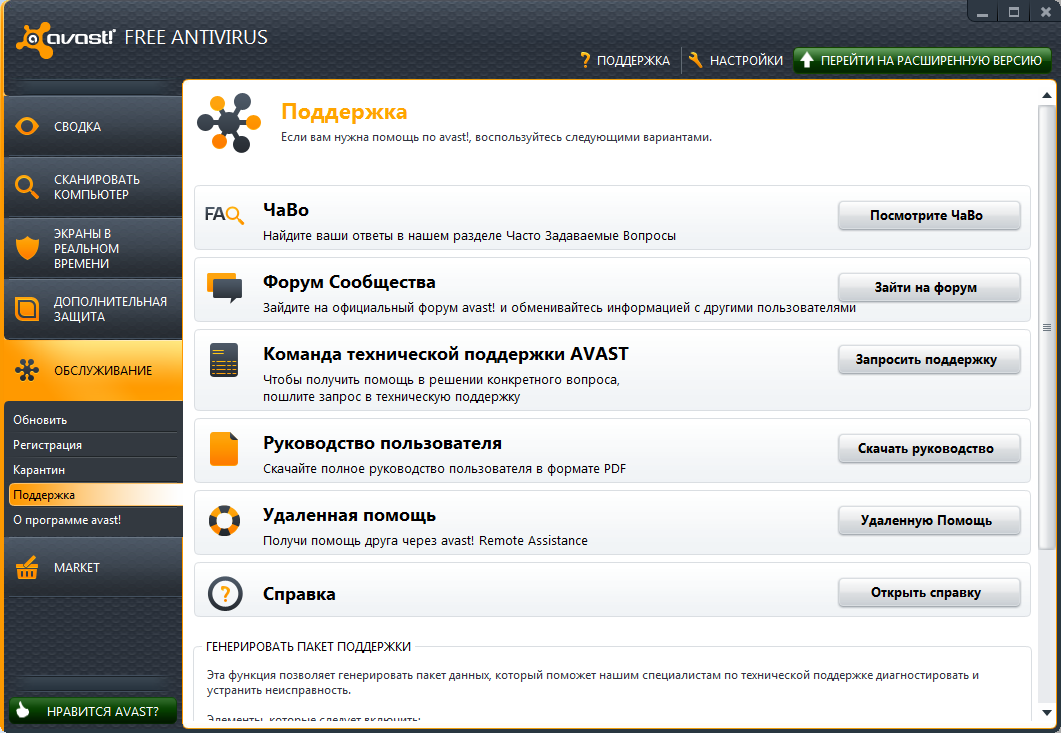
Task: Select О программе avast! submenu item
Action: click(67, 520)
